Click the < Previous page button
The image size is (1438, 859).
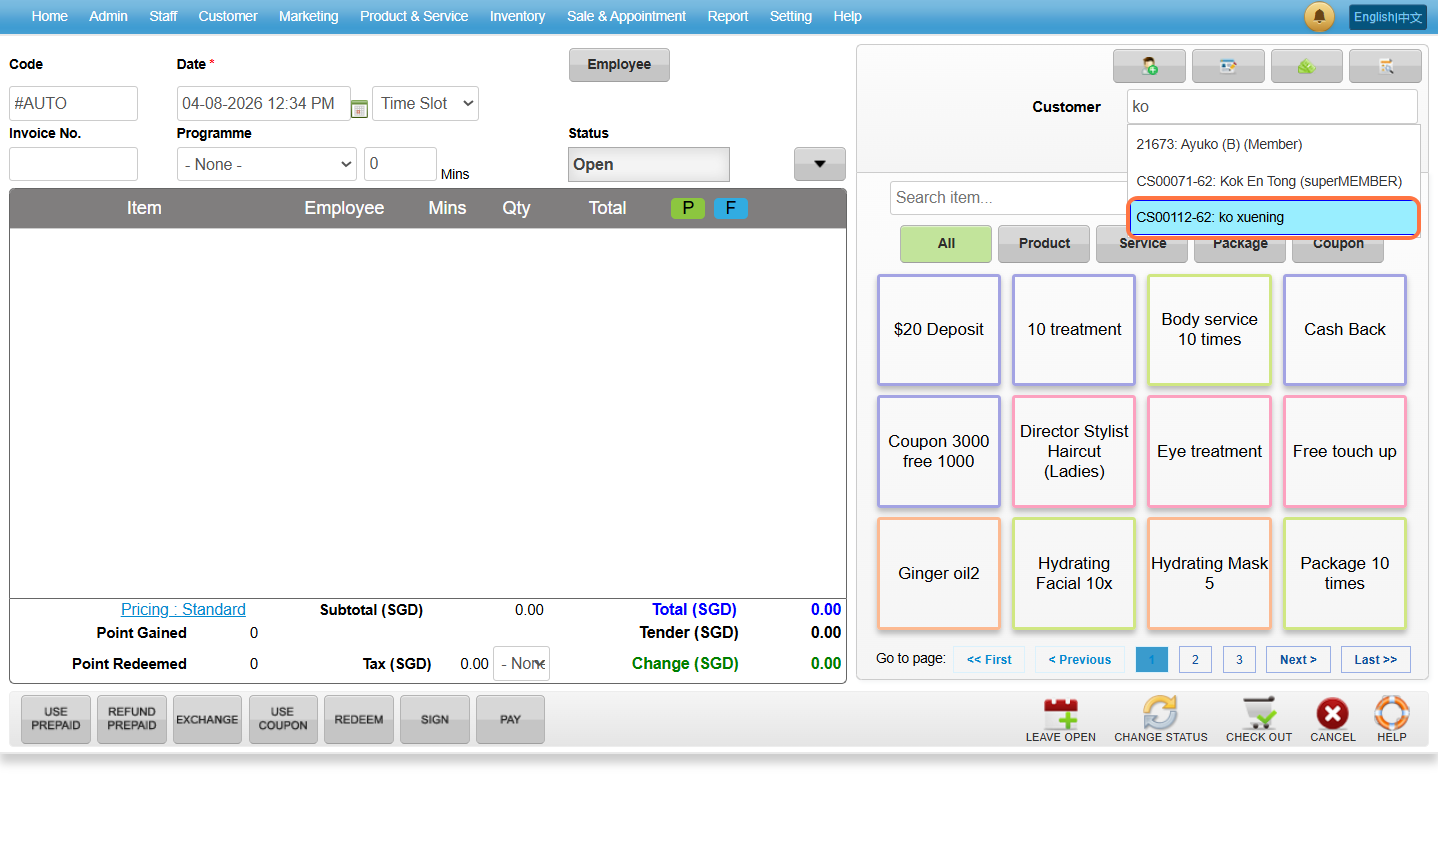(1079, 659)
